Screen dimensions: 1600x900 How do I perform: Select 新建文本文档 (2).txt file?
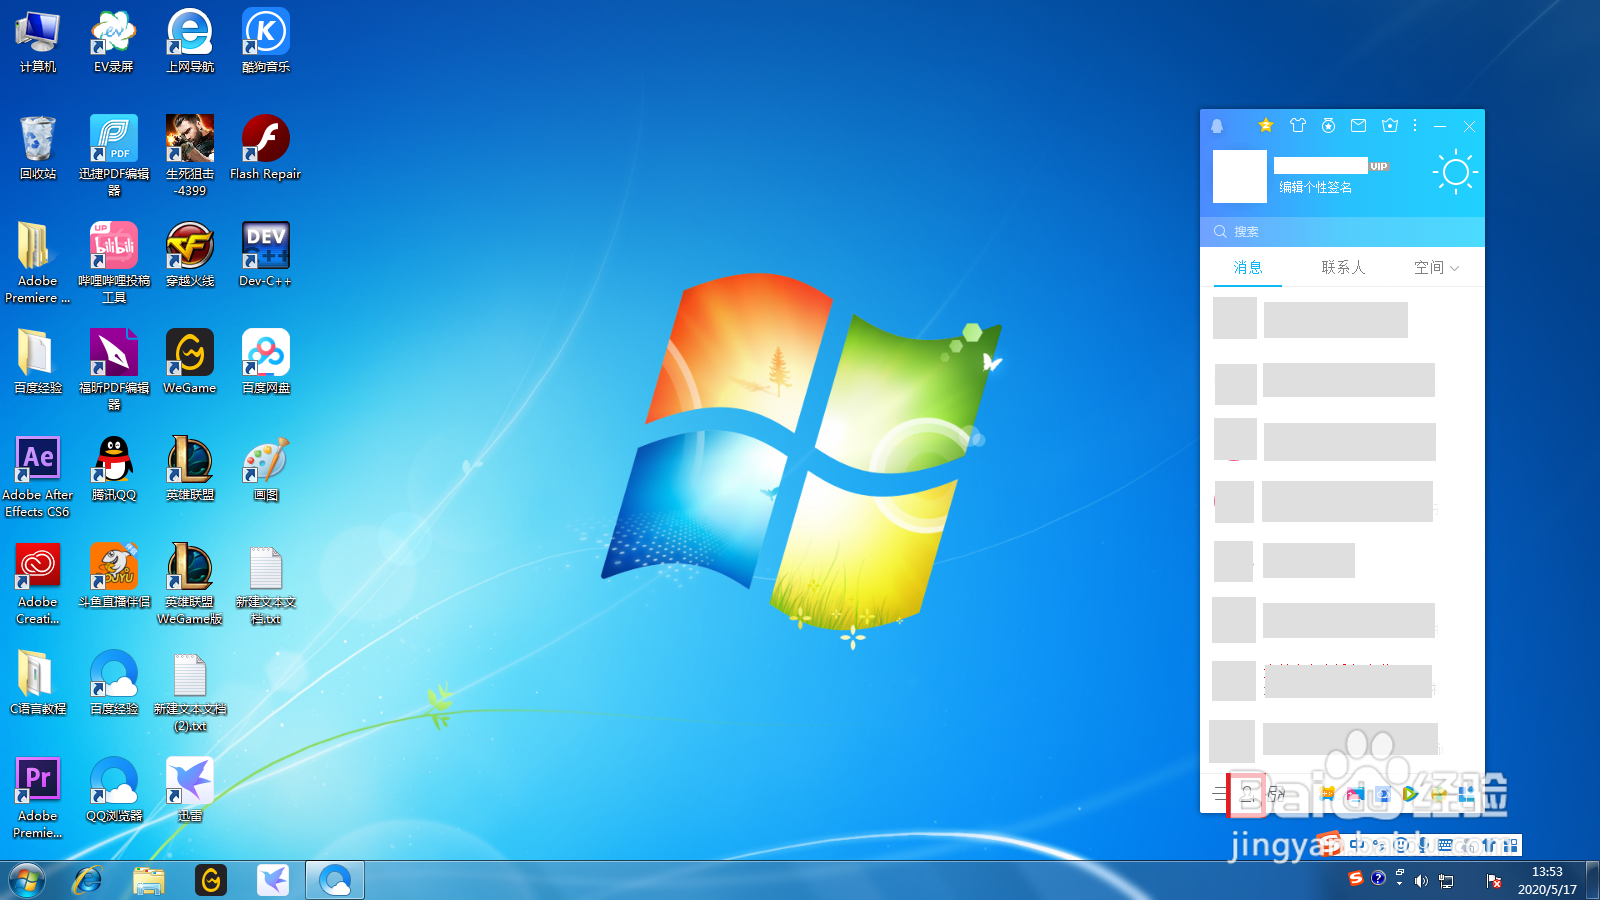coord(190,691)
